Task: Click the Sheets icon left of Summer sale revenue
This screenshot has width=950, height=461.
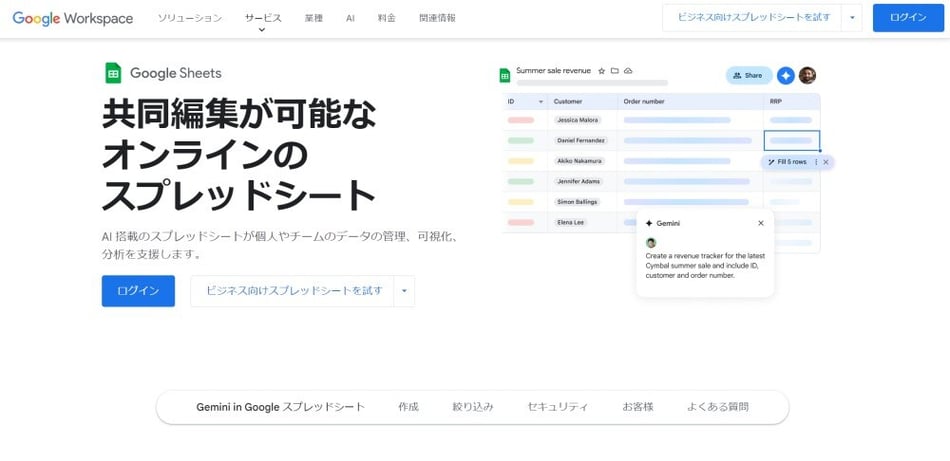Action: tap(504, 76)
